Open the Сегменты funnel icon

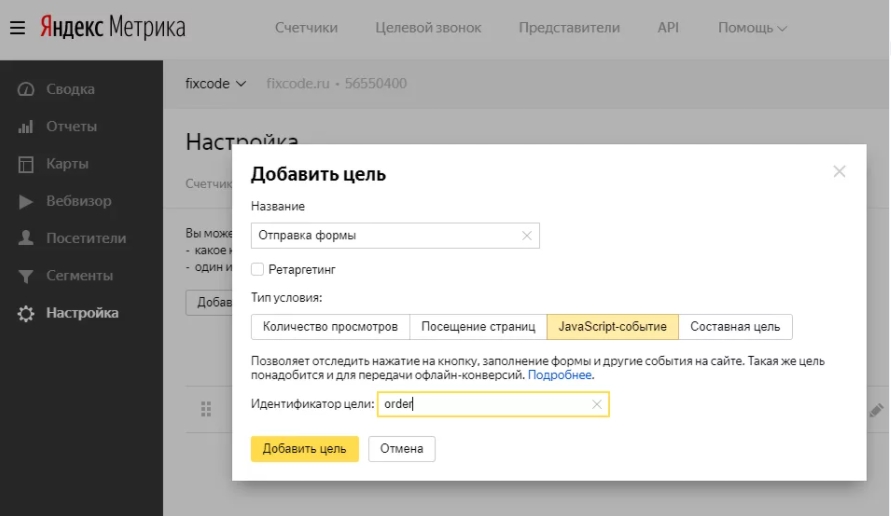point(26,276)
